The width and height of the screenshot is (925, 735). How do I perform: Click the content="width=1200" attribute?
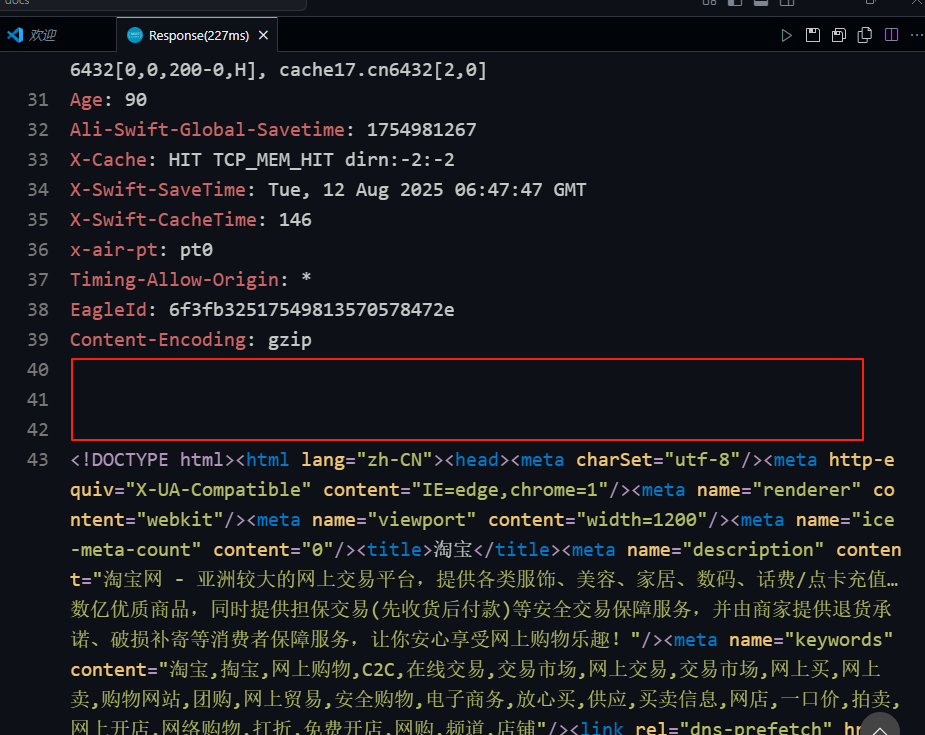pos(598,520)
